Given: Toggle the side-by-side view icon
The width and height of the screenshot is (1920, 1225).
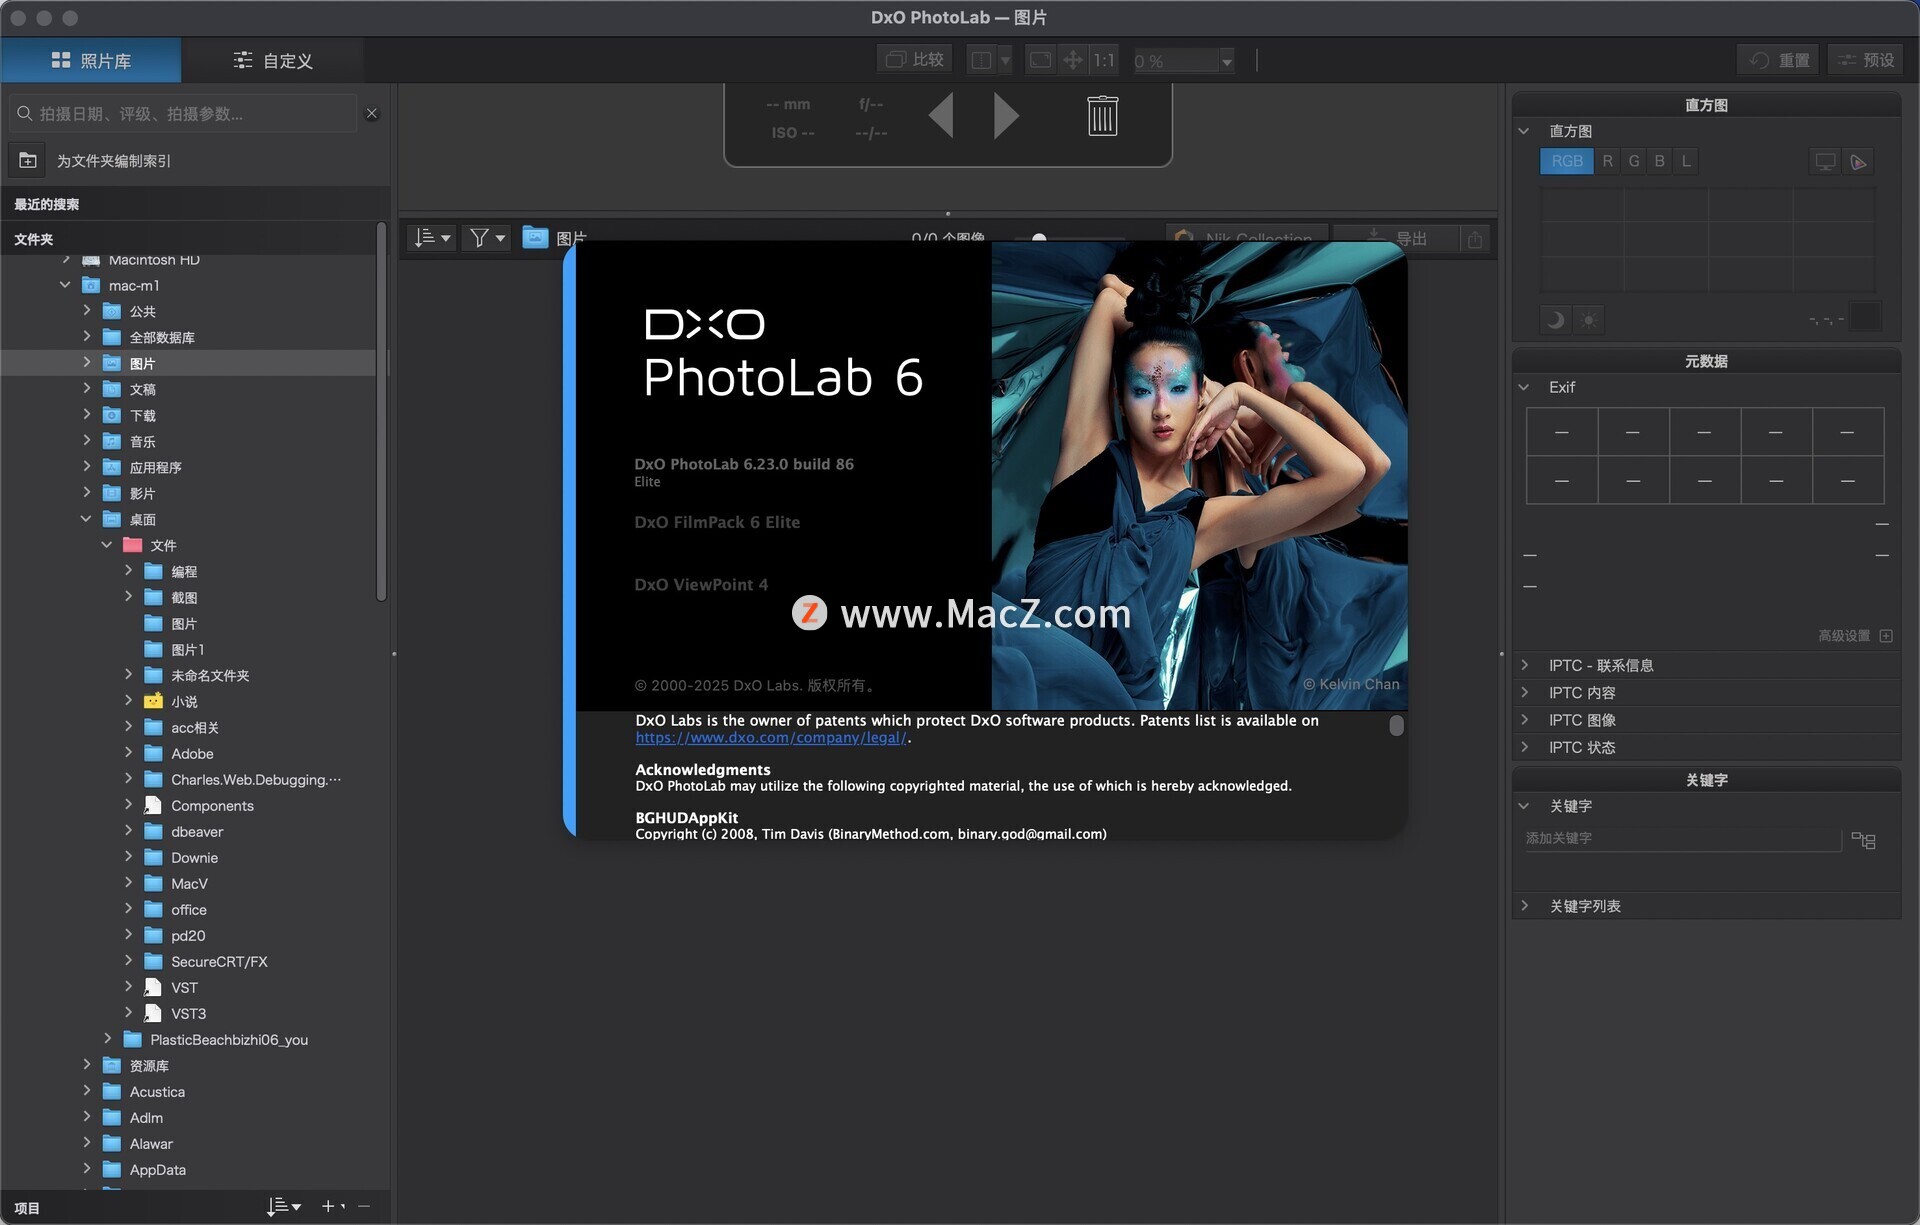Looking at the screenshot, I should coord(982,60).
